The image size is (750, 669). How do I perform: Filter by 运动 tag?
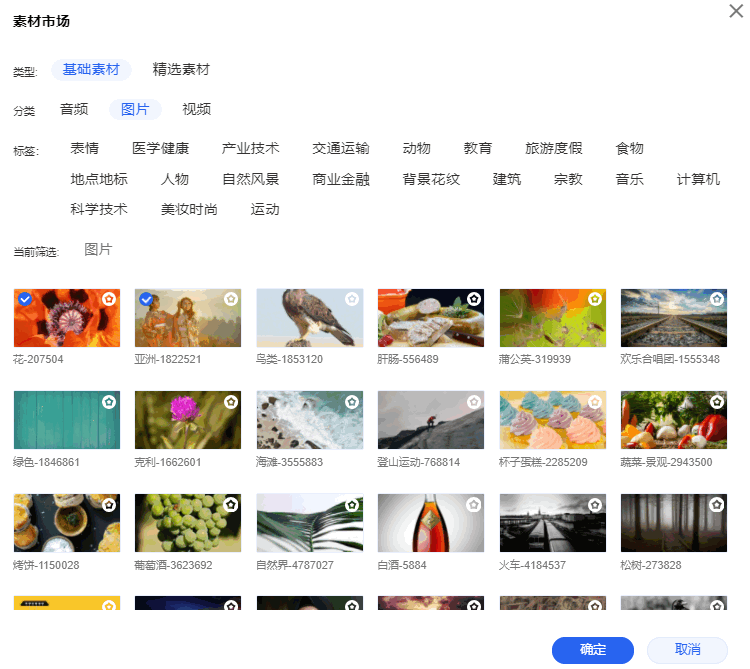coord(265,209)
